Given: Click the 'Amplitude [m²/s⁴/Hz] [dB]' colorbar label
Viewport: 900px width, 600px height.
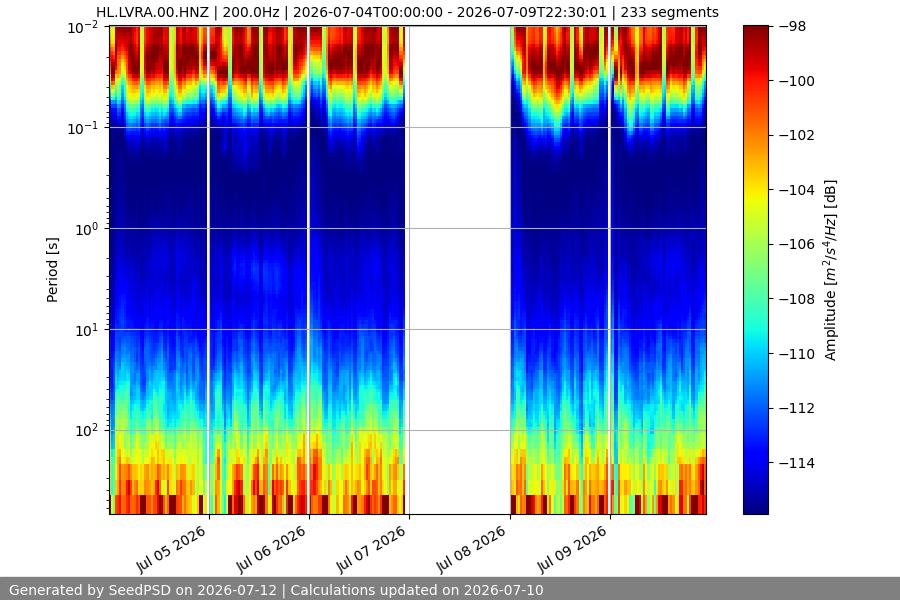Looking at the screenshot, I should [x=831, y=270].
